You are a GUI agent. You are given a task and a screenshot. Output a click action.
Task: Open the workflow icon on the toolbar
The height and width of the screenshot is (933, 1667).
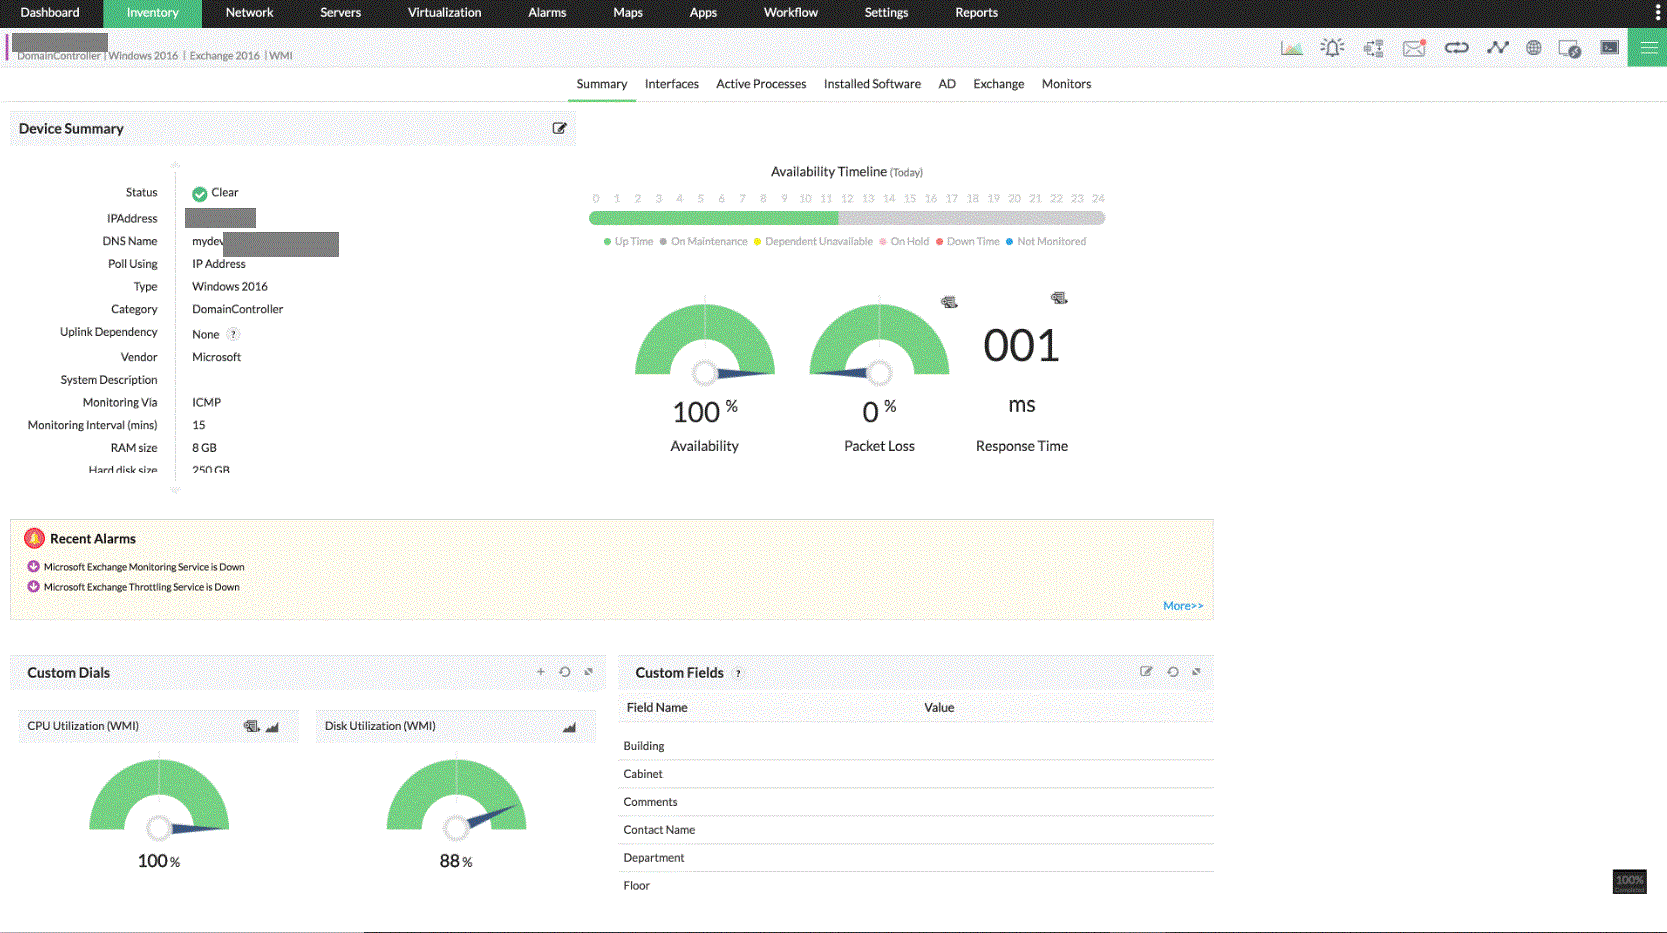[x=1373, y=47]
